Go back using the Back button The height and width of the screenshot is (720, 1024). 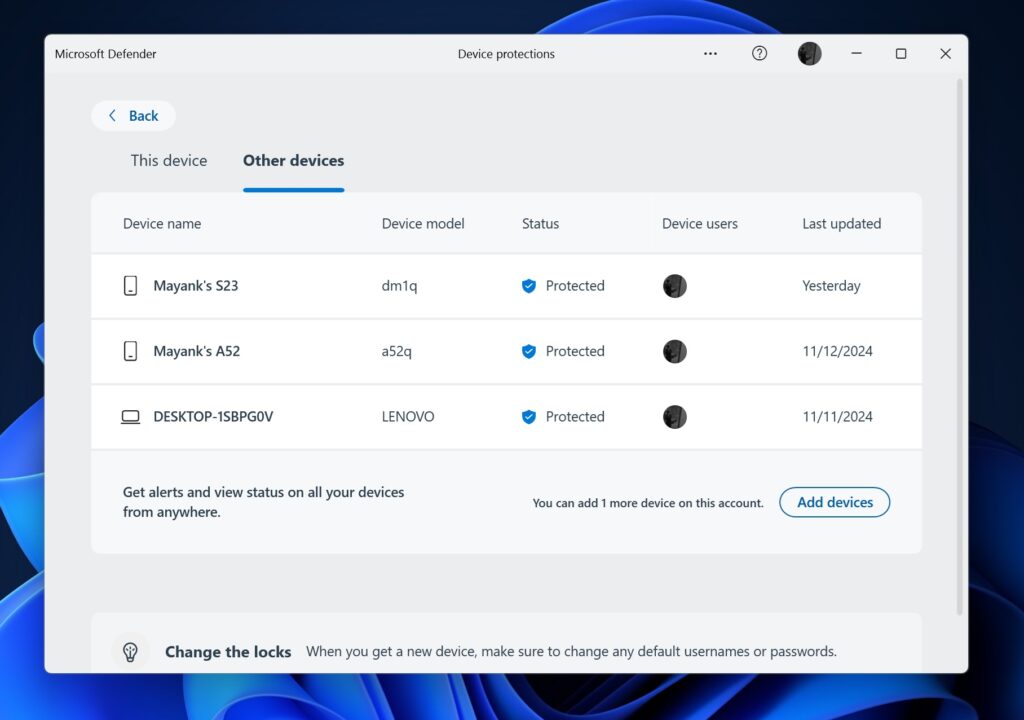pyautogui.click(x=133, y=116)
